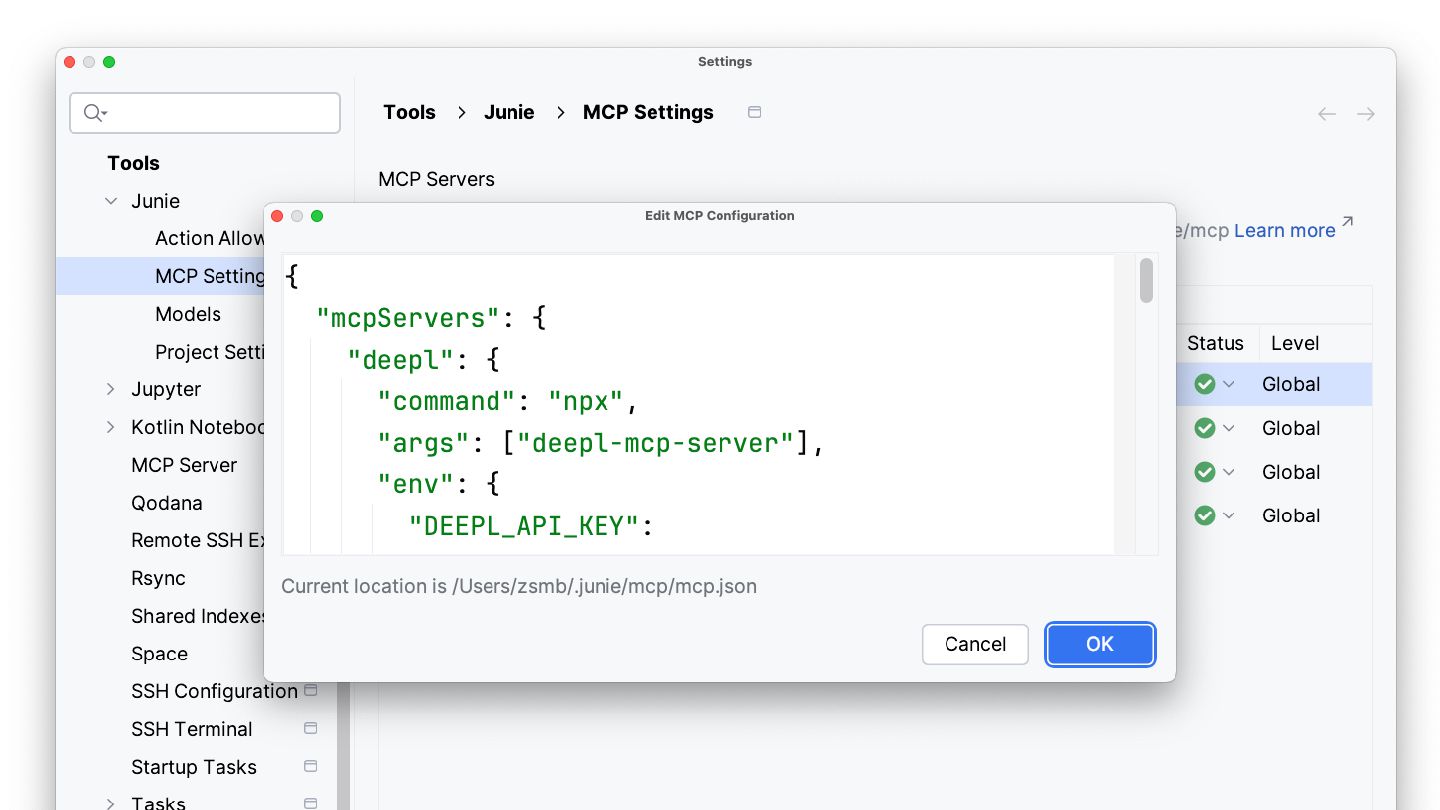Click OK in Edit MCP Configuration dialog
1440x810 pixels.
click(x=1100, y=644)
